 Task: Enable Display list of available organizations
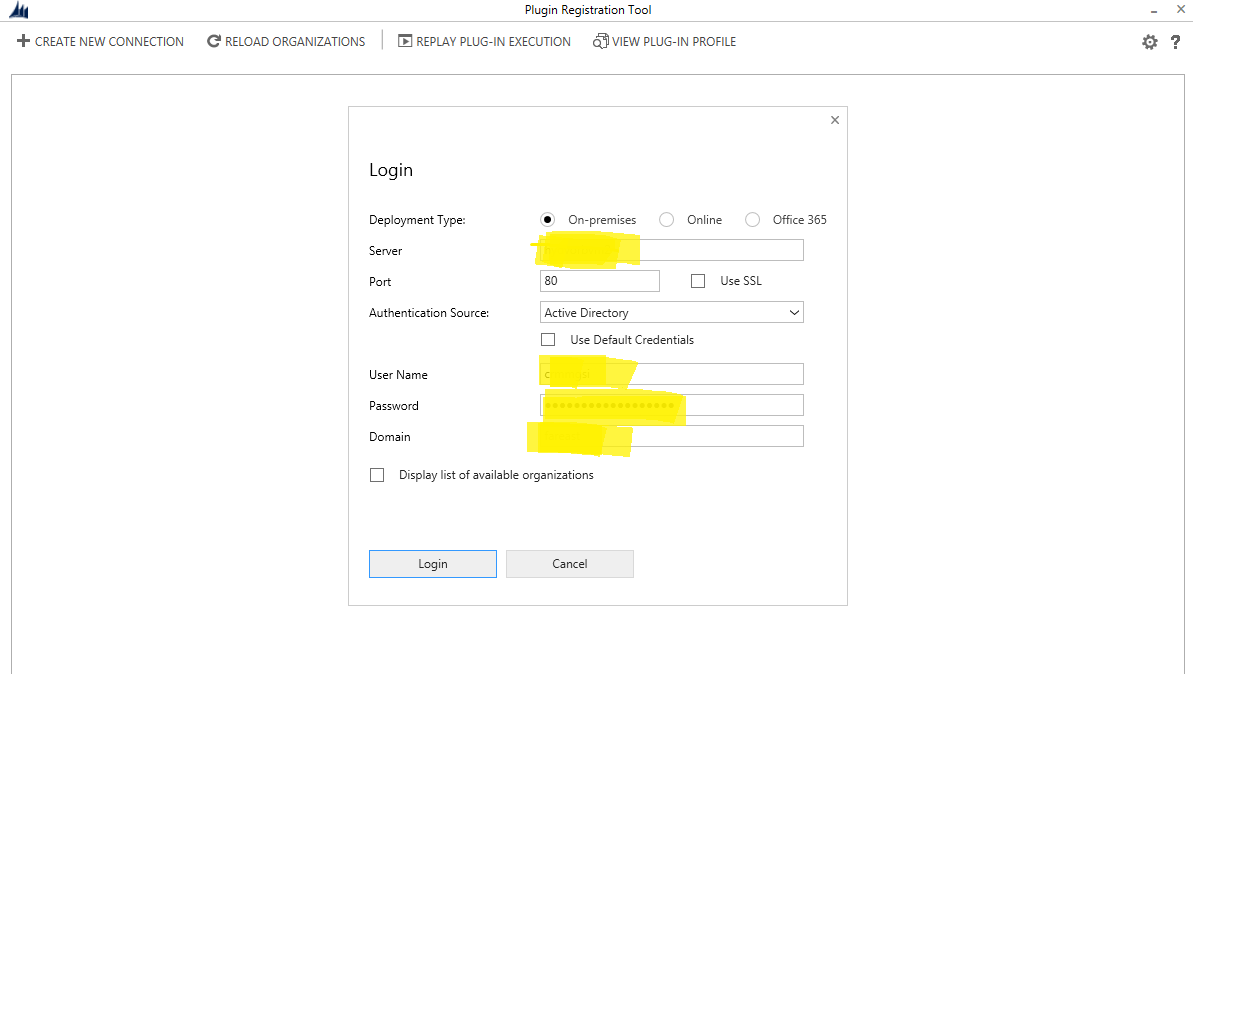click(377, 475)
